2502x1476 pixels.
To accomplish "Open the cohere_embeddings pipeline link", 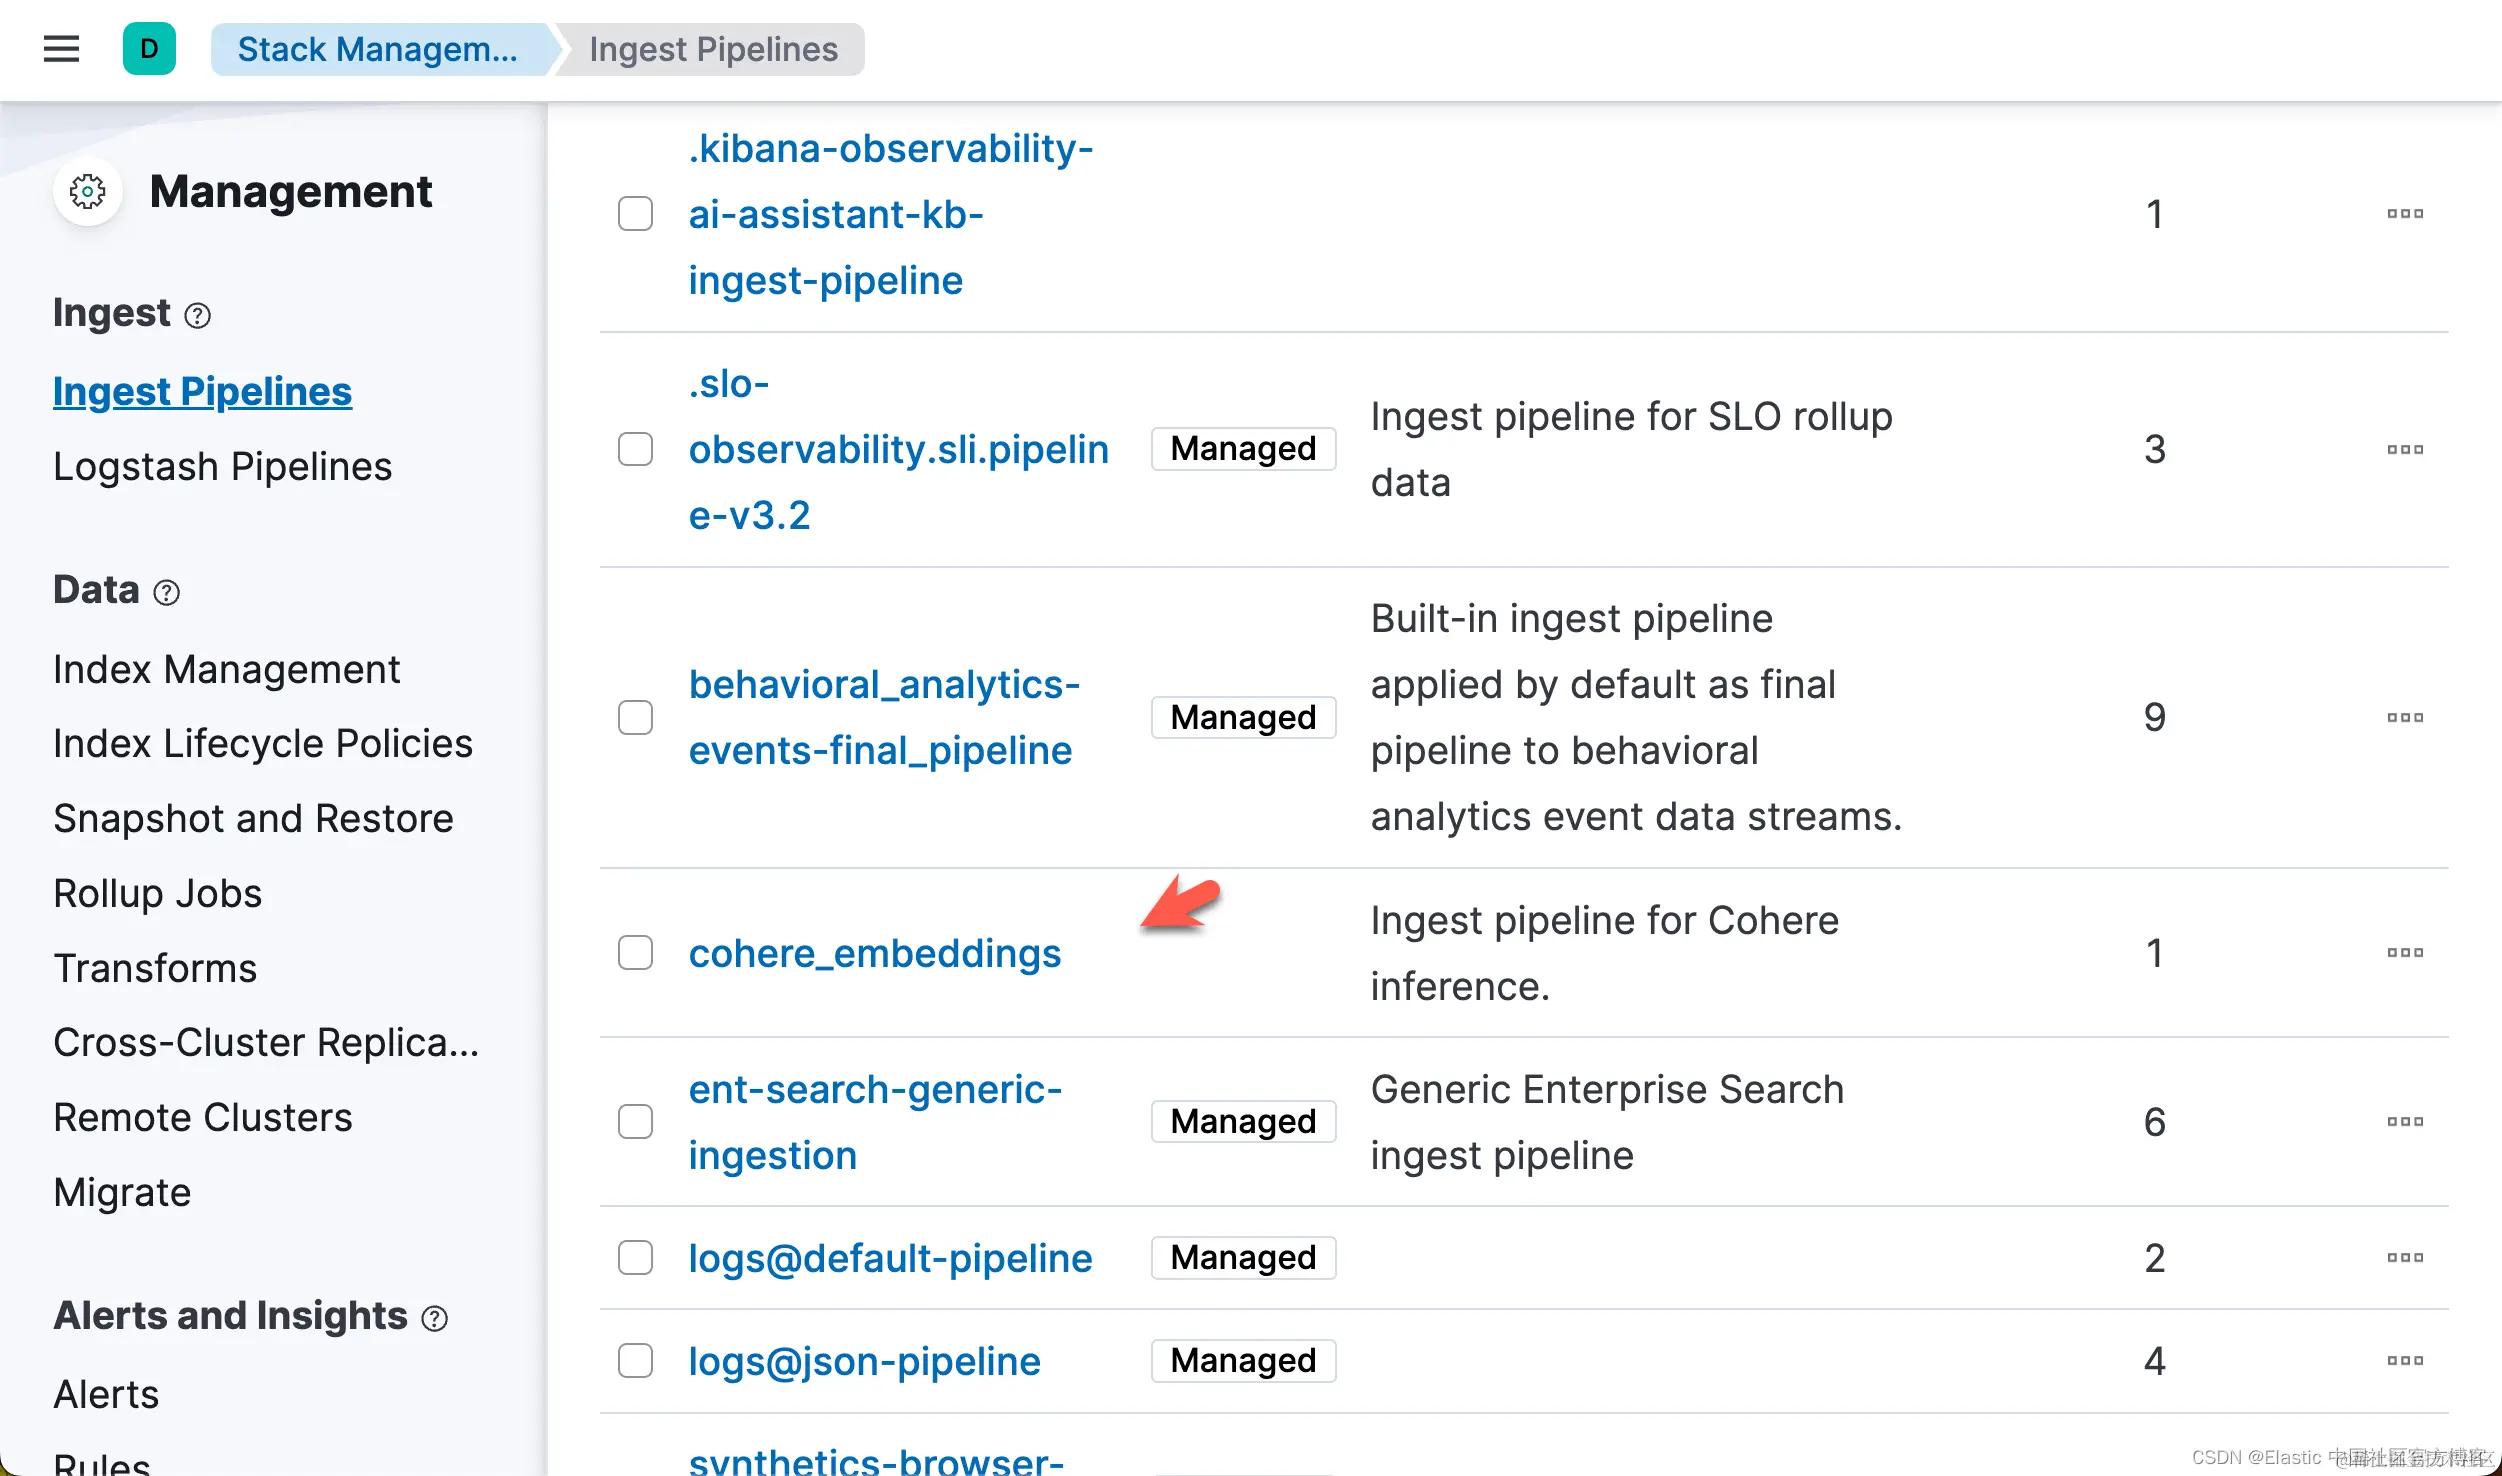I will (x=874, y=954).
